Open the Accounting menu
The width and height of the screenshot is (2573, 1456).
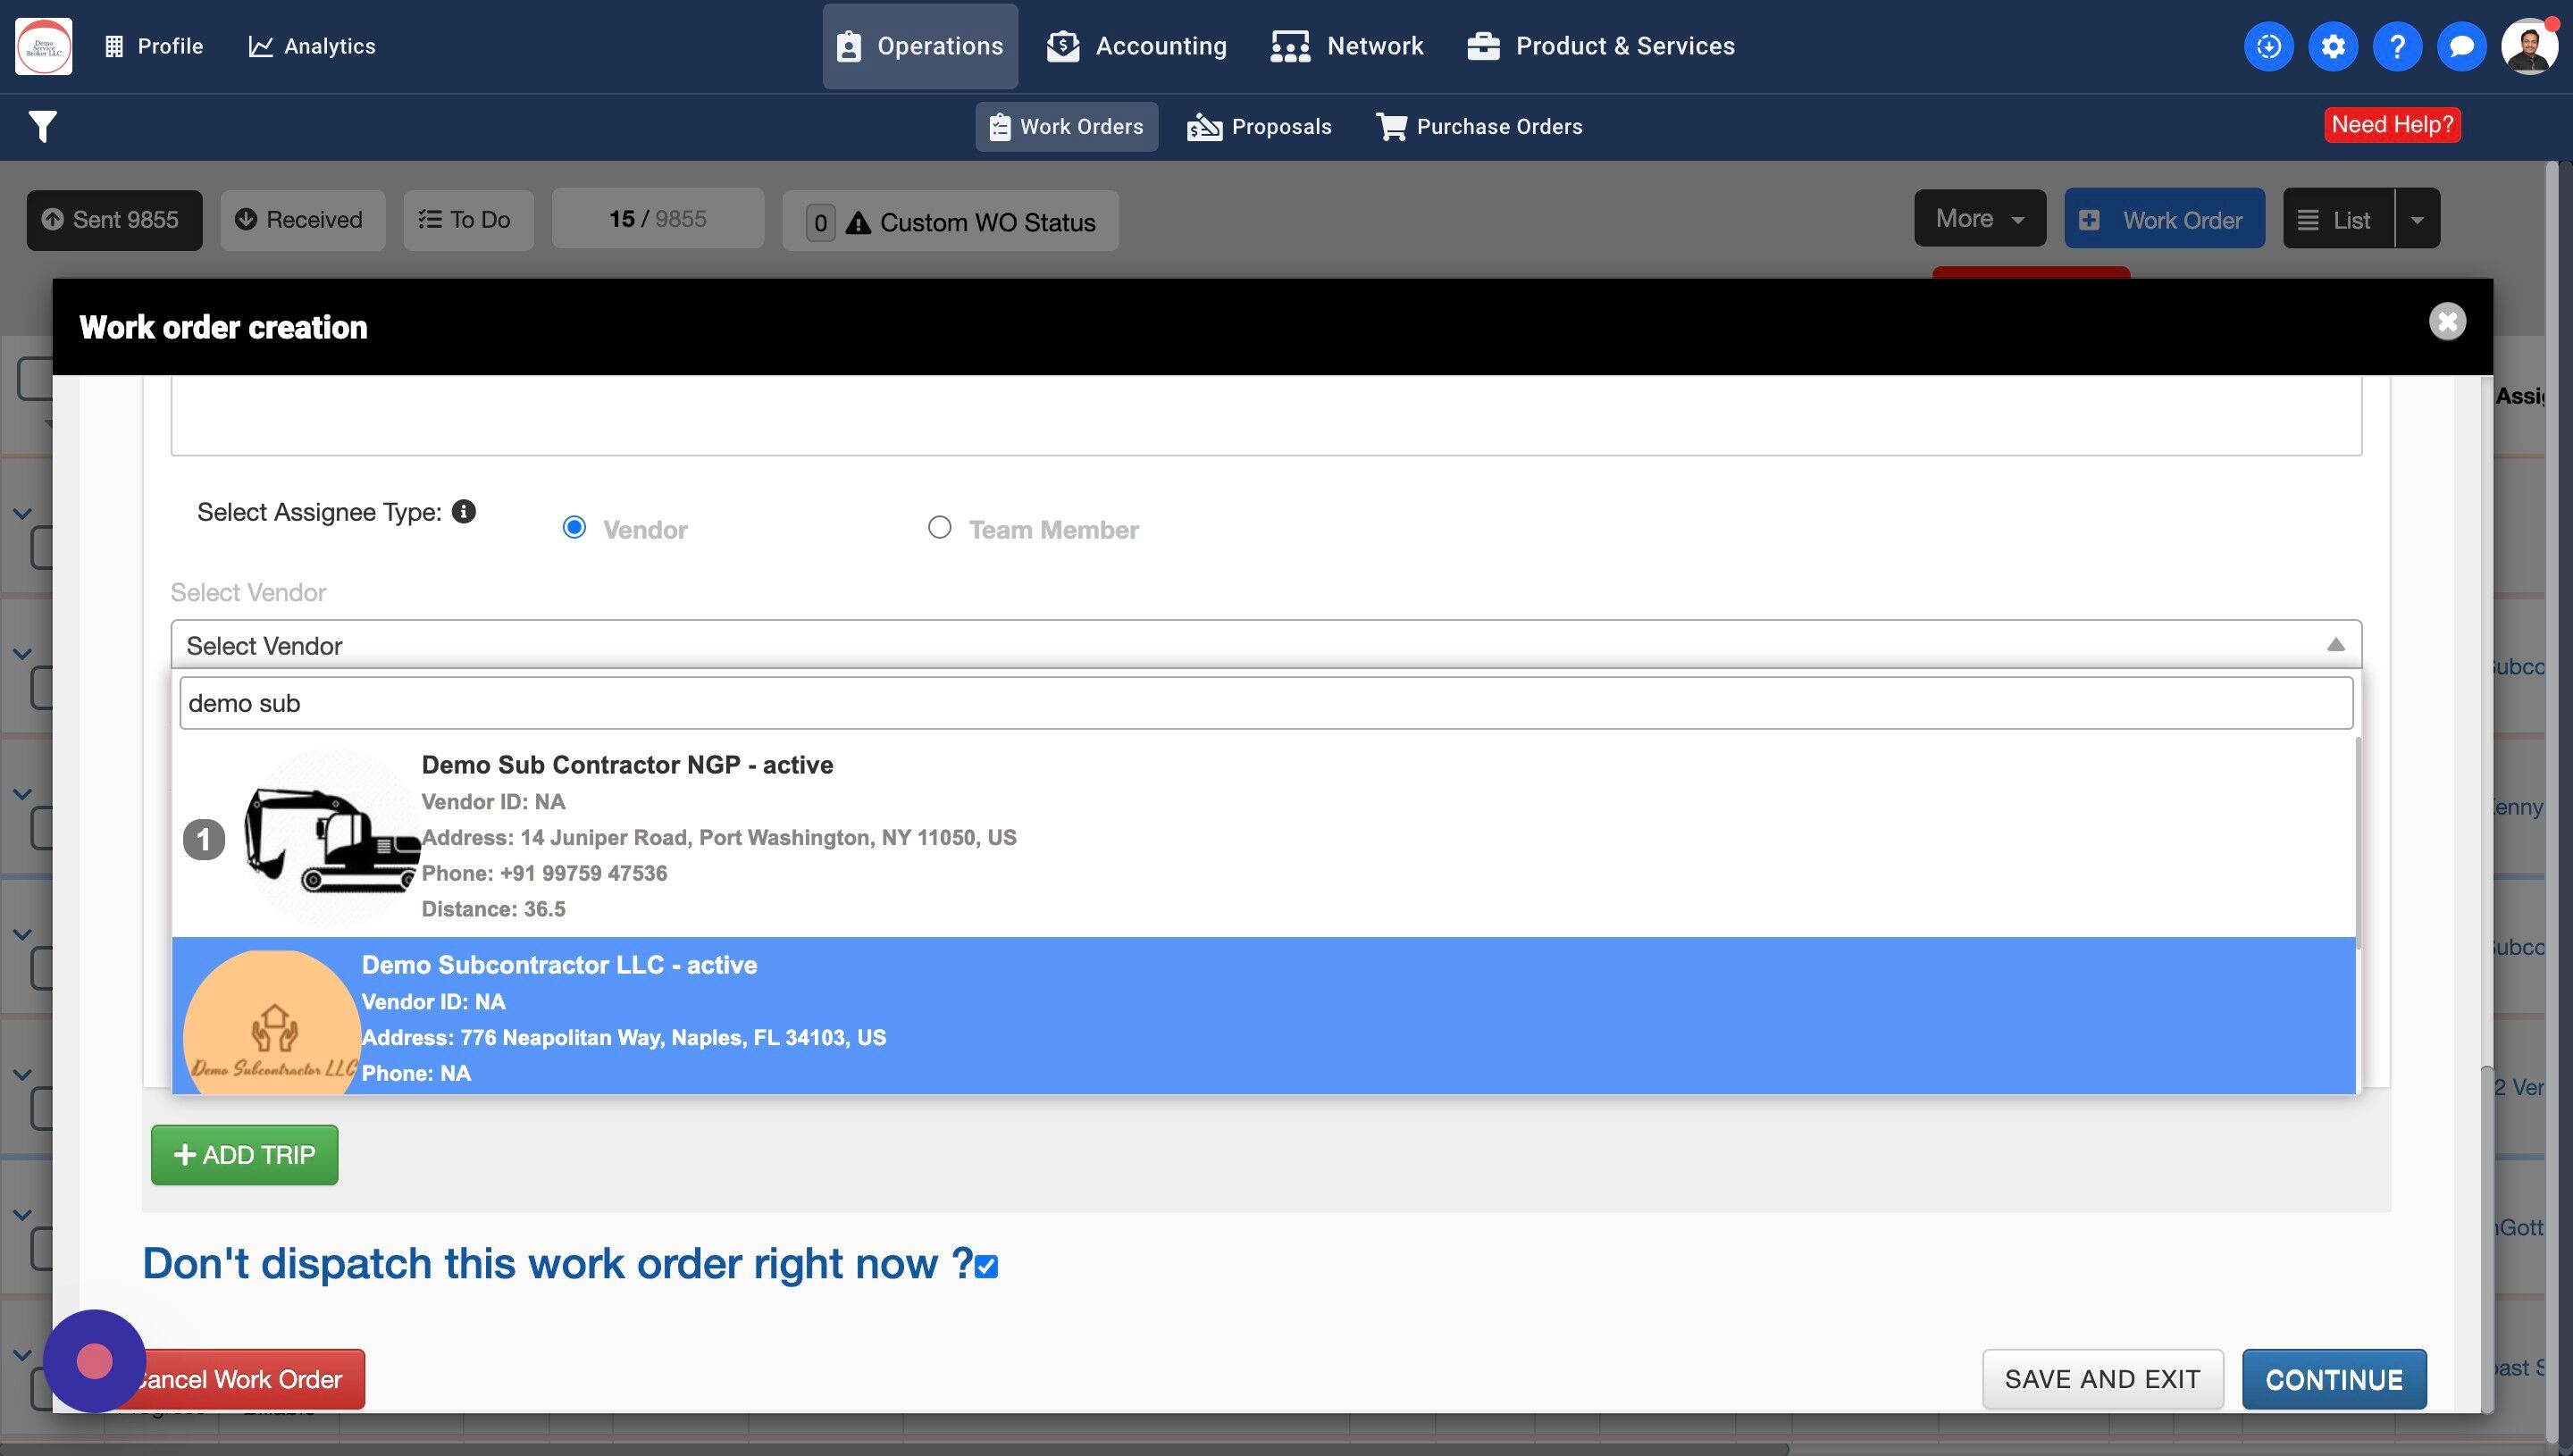(1137, 46)
